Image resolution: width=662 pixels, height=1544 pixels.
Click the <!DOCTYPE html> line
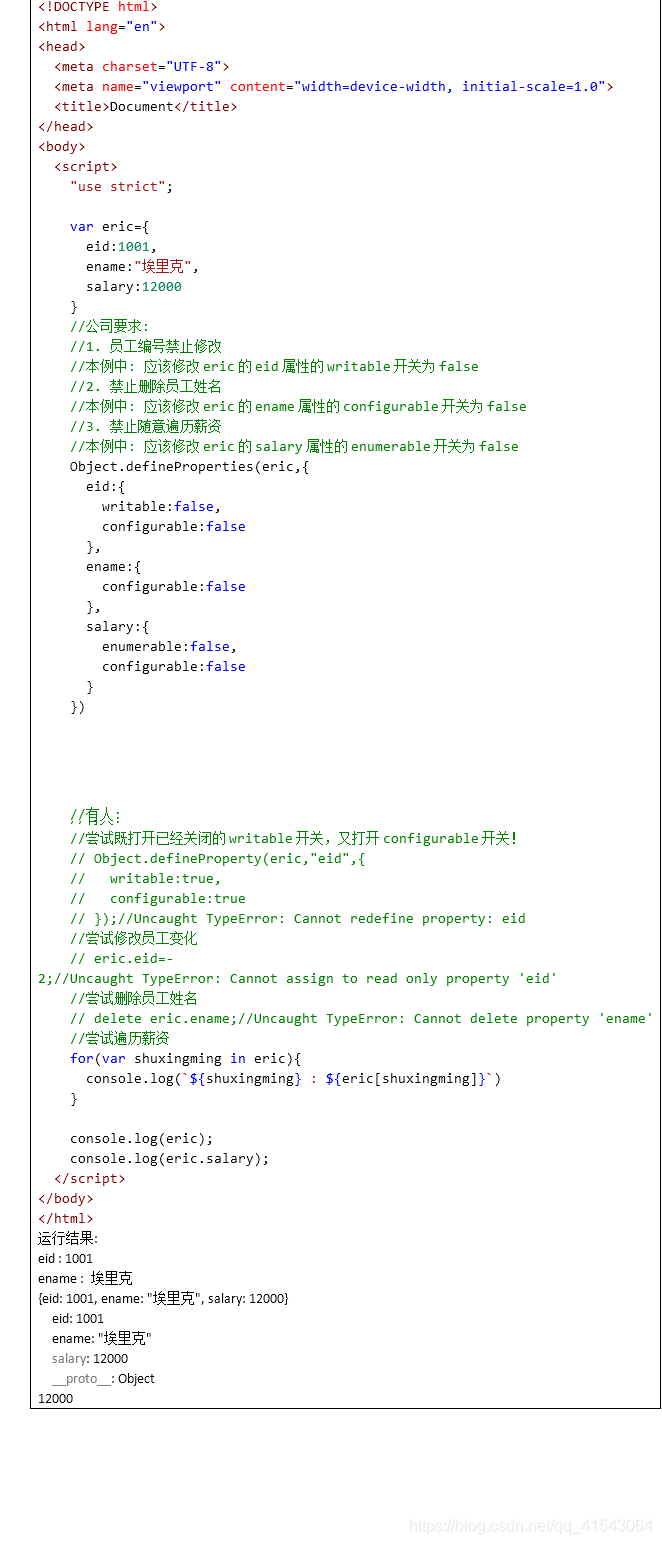[97, 6]
